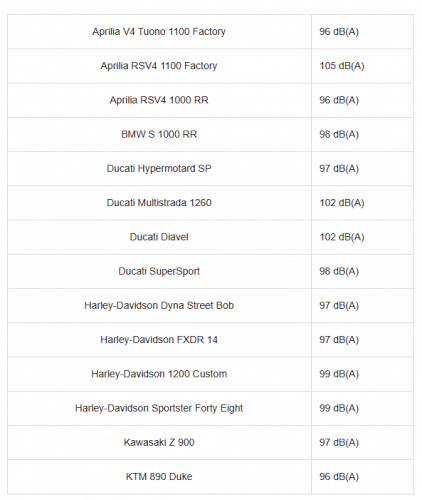Click the Ducati Multistrada 1260 cell

159,203
